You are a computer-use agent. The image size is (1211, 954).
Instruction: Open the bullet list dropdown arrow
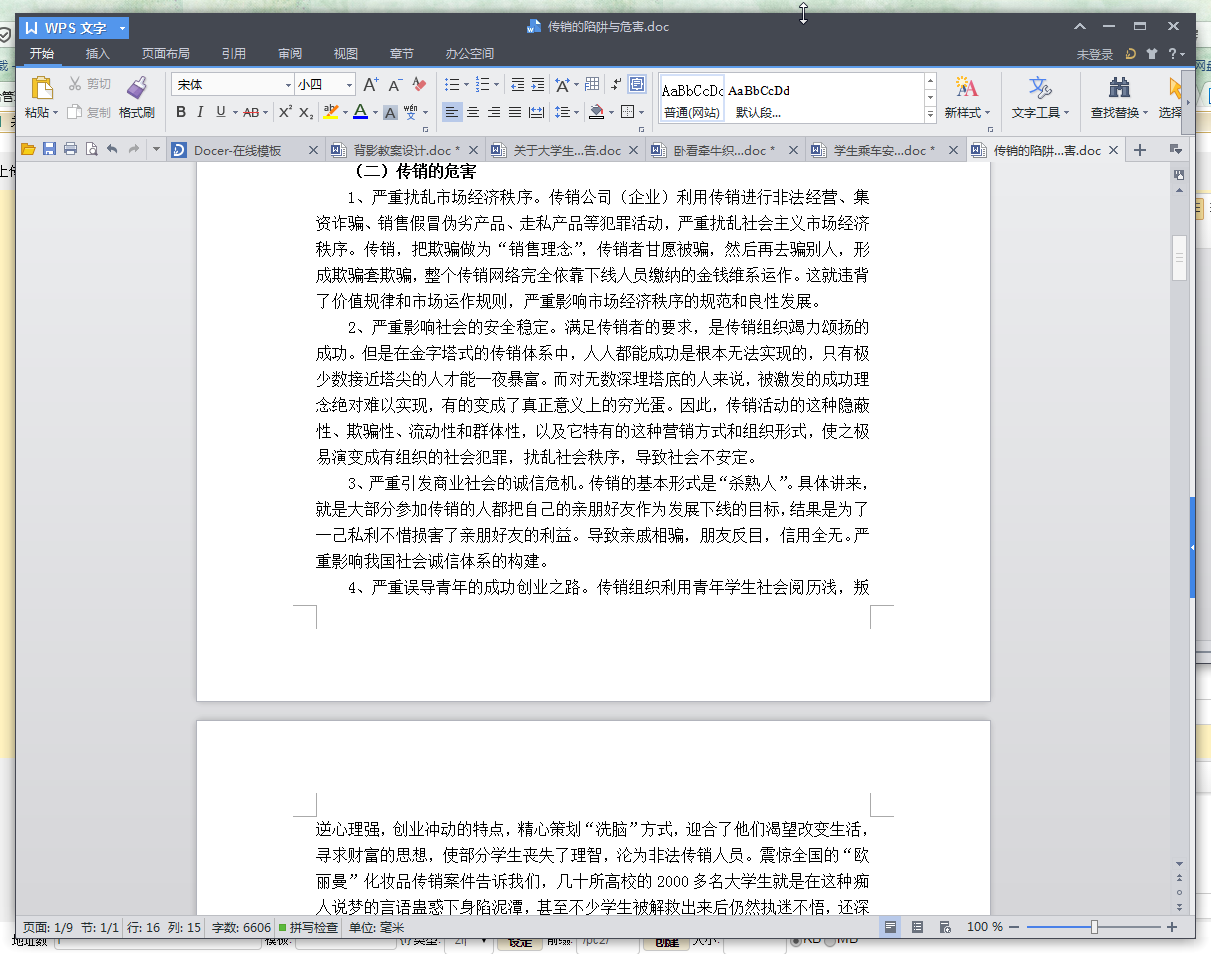[467, 85]
